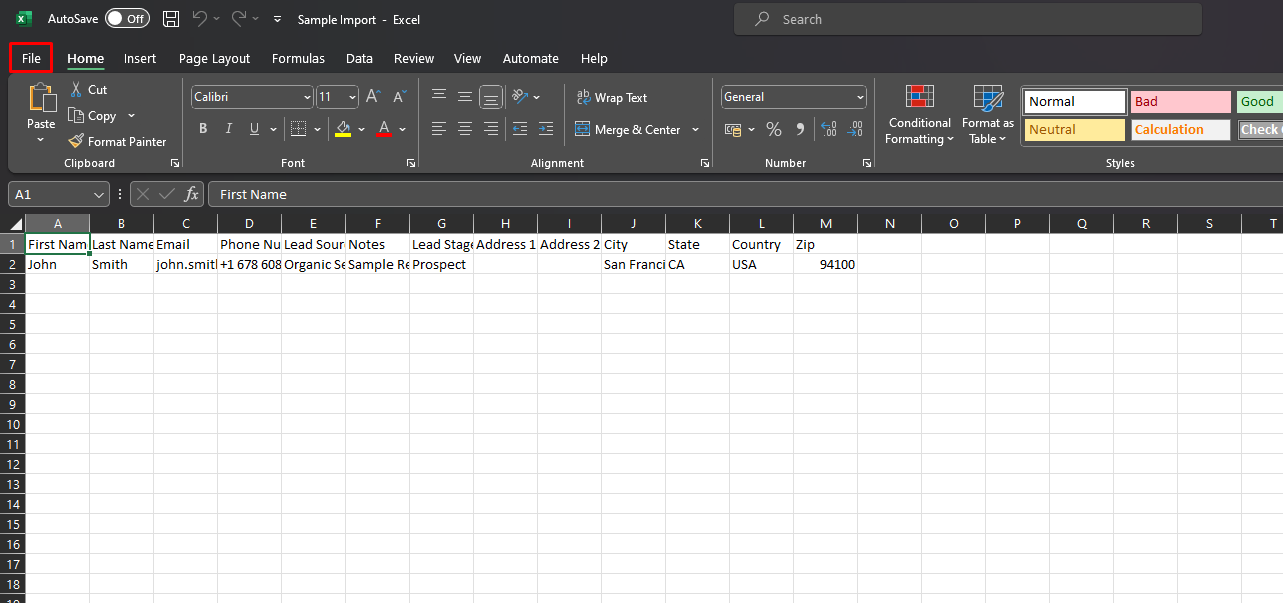
Task: Toggle Italic formatting
Action: [229, 129]
